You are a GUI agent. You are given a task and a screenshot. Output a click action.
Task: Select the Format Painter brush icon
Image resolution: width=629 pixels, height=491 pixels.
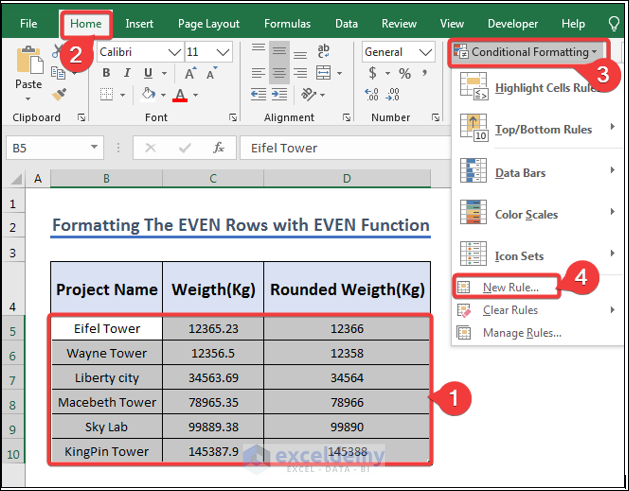click(x=59, y=95)
